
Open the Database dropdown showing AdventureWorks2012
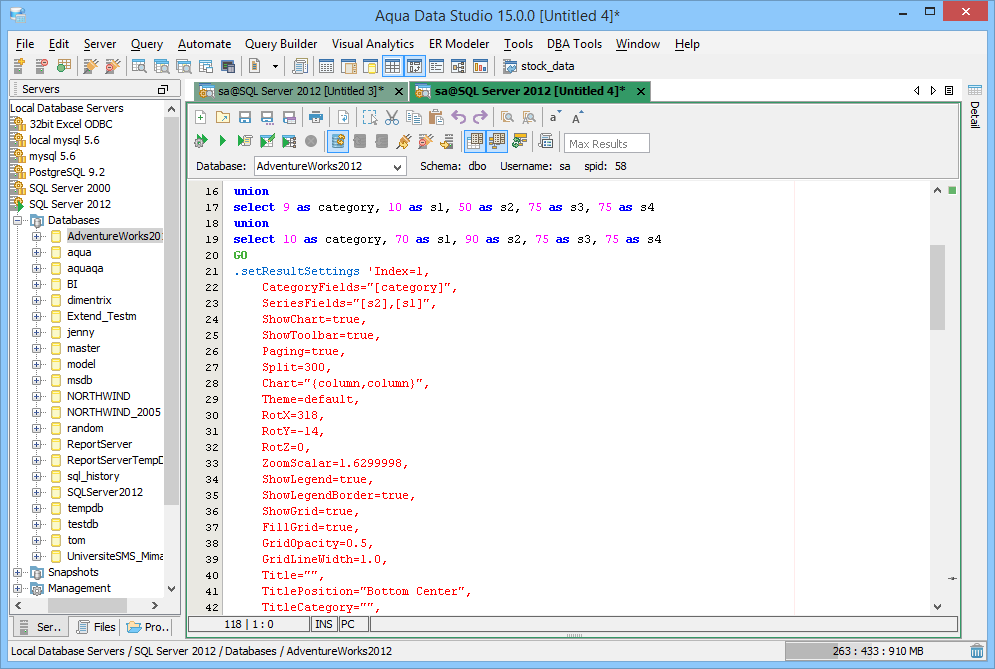tap(397, 166)
